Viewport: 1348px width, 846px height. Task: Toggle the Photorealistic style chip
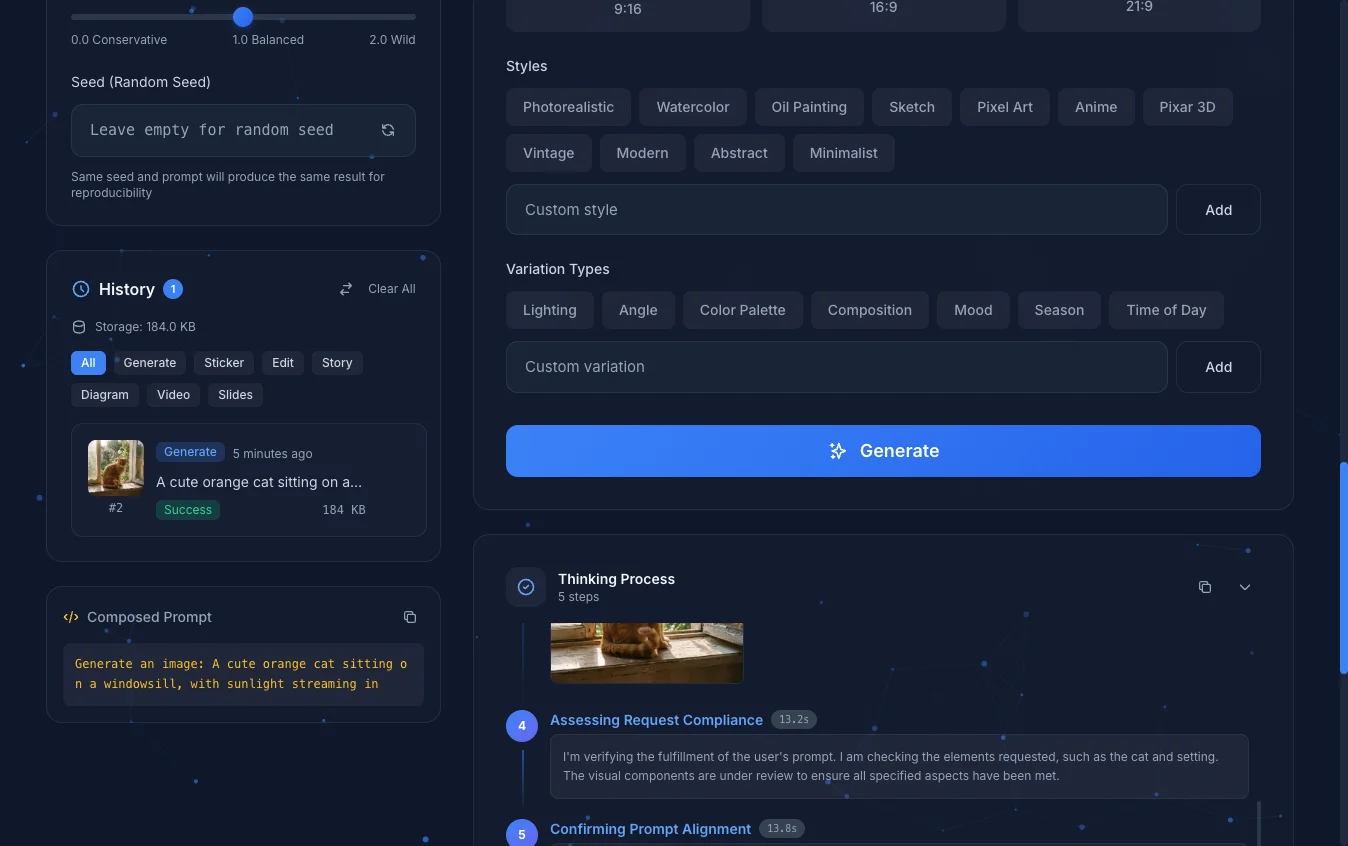pyautogui.click(x=568, y=107)
